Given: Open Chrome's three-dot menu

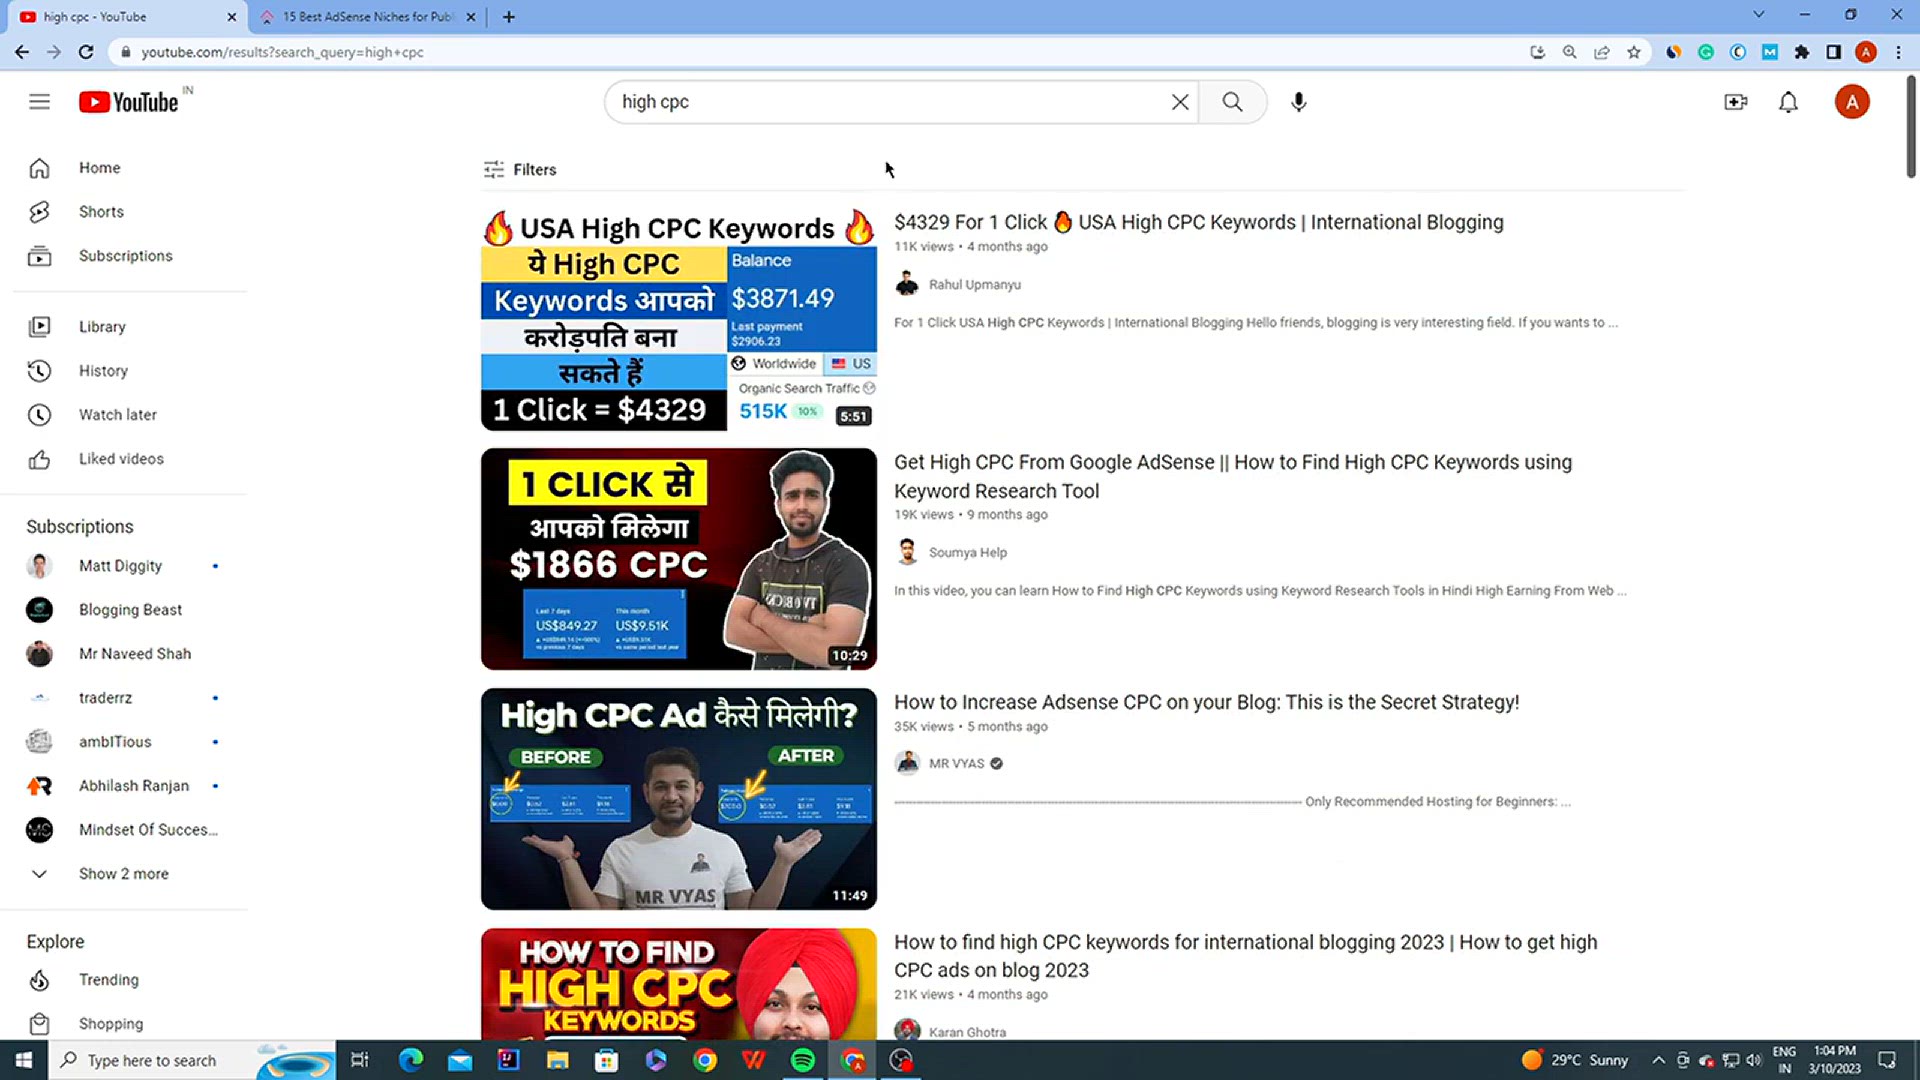Looking at the screenshot, I should click(1898, 52).
